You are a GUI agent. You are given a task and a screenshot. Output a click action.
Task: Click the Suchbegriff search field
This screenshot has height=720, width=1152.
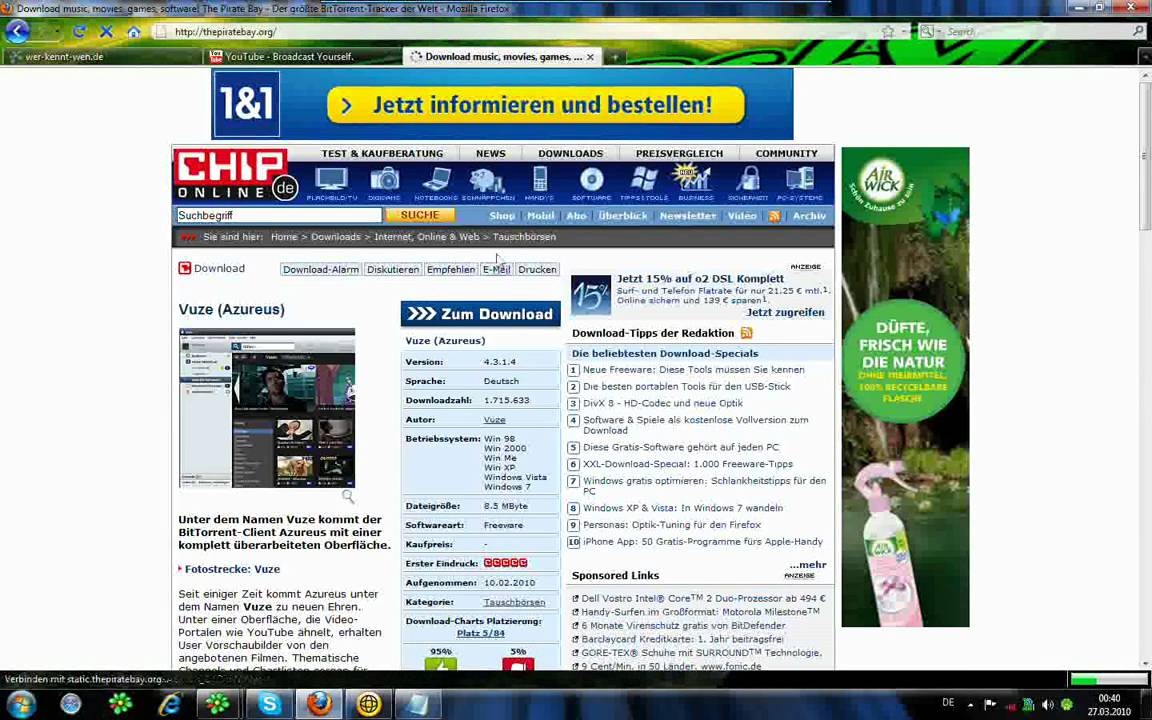[x=278, y=215]
